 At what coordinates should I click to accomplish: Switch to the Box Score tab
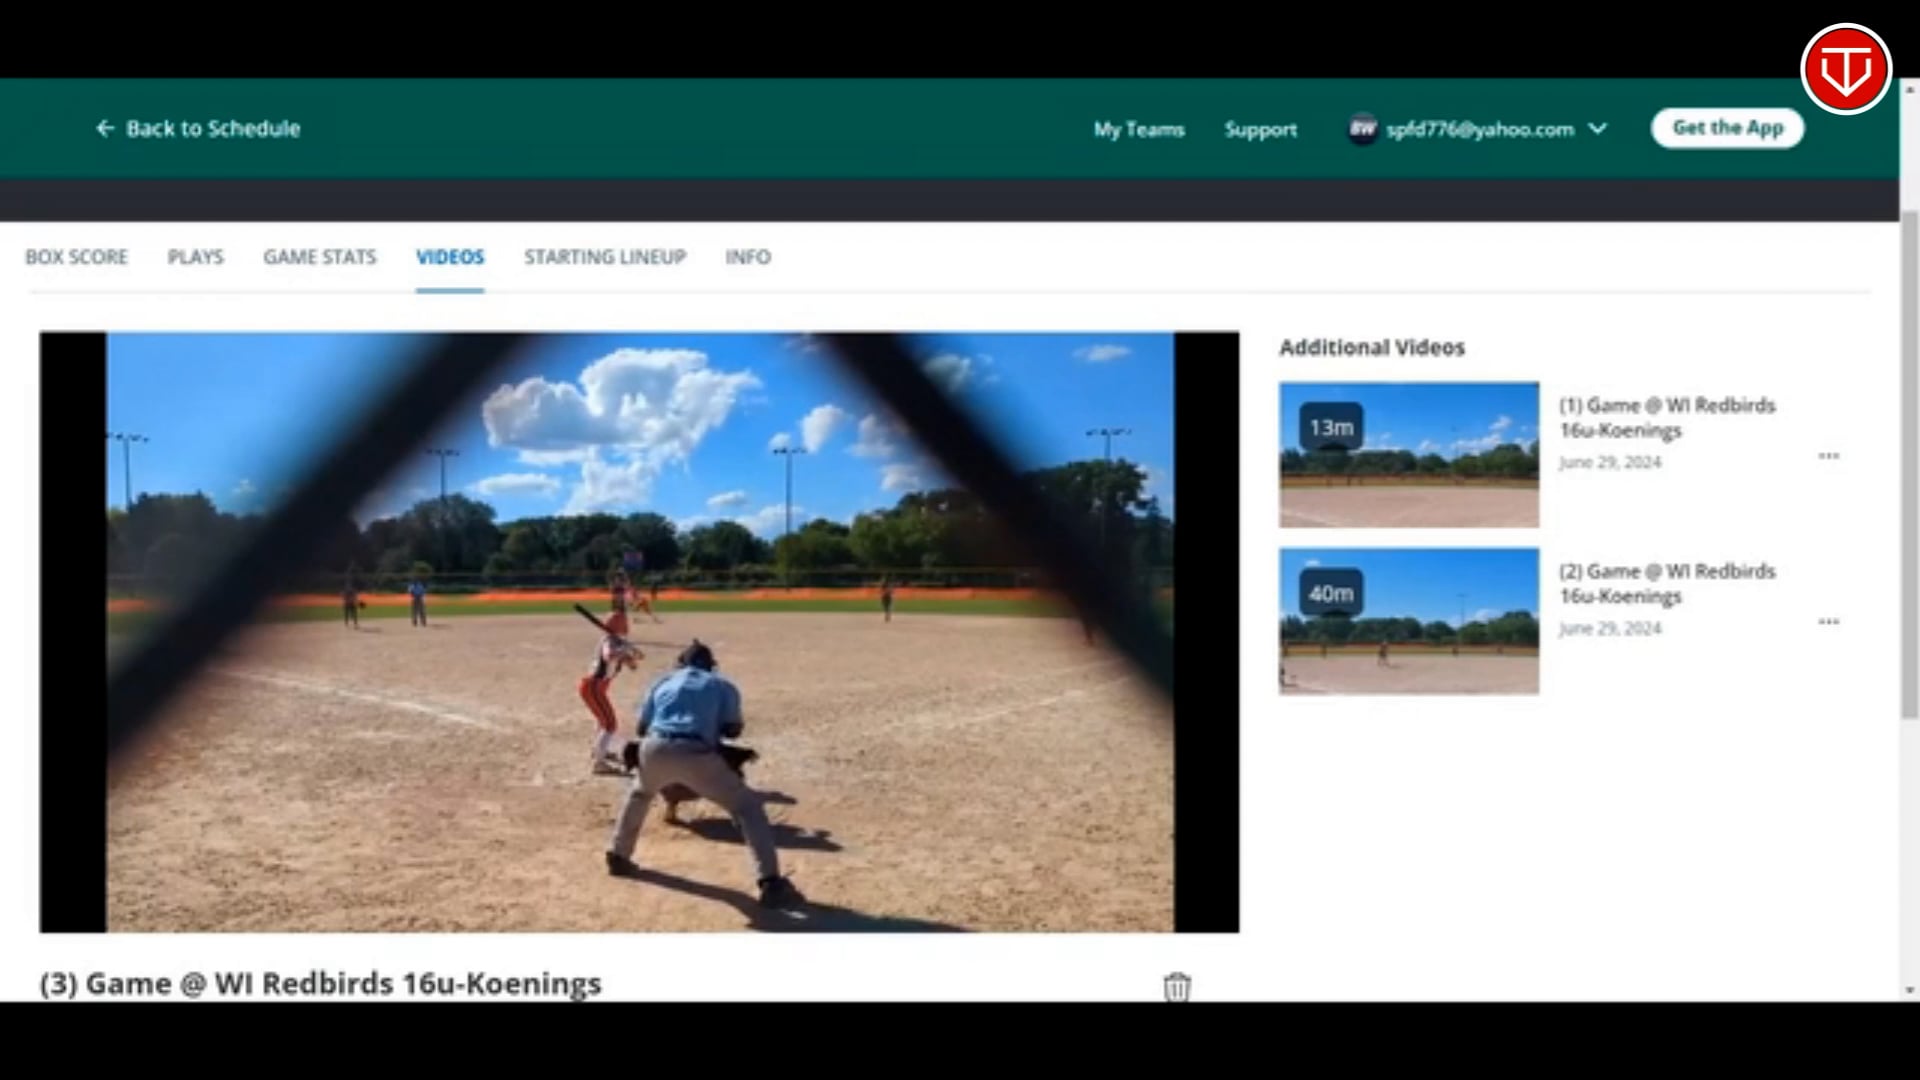point(77,257)
